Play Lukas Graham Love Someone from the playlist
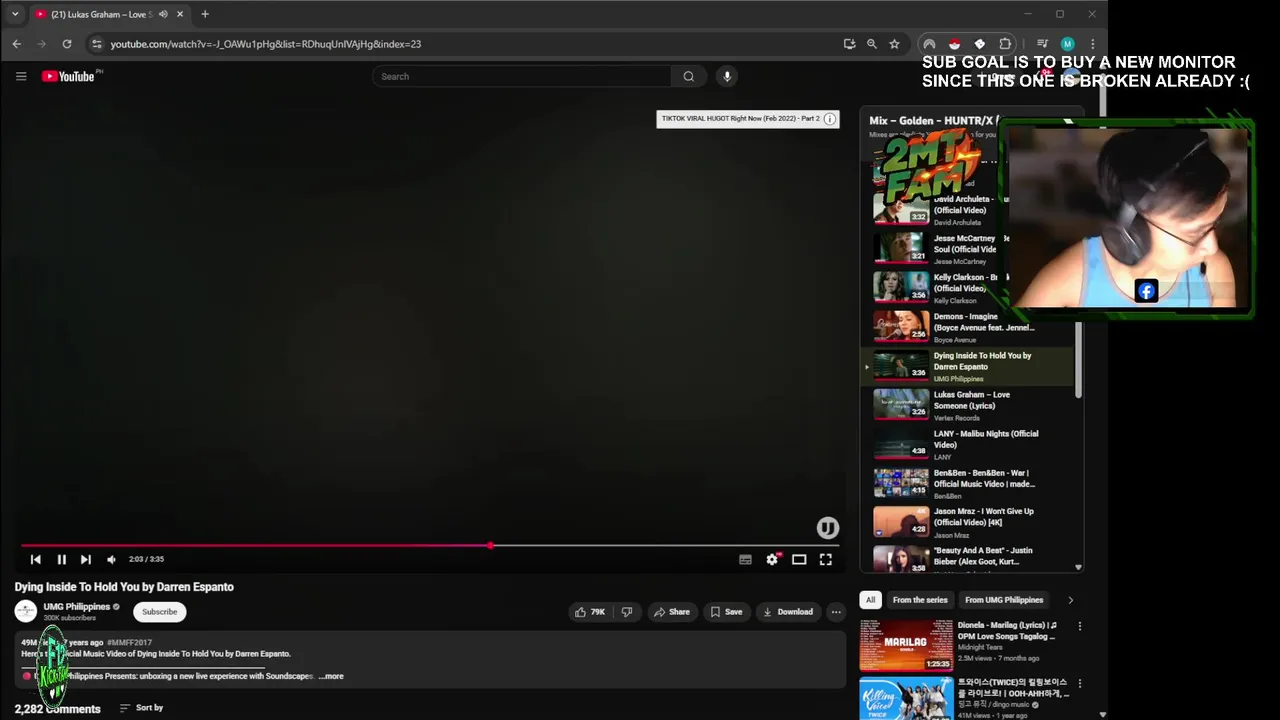This screenshot has width=1280, height=720. pyautogui.click(x=967, y=405)
